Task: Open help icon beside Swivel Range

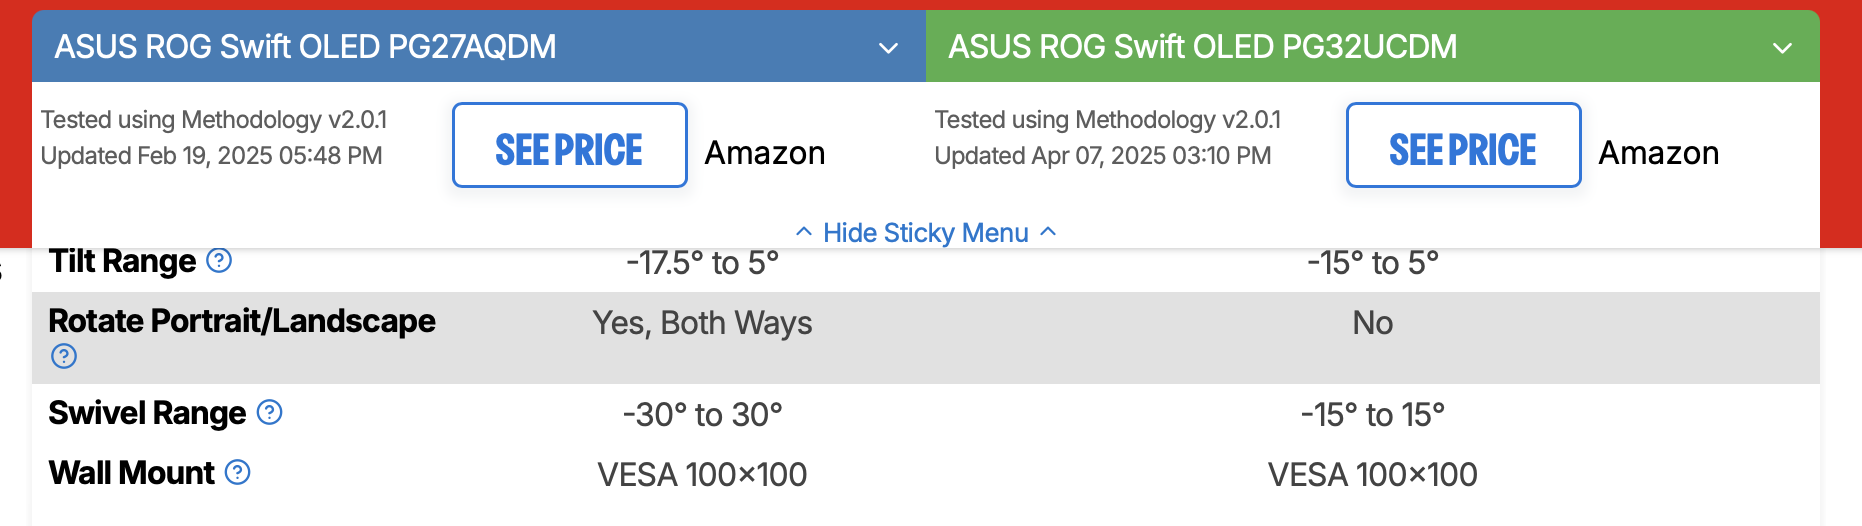Action: [270, 412]
